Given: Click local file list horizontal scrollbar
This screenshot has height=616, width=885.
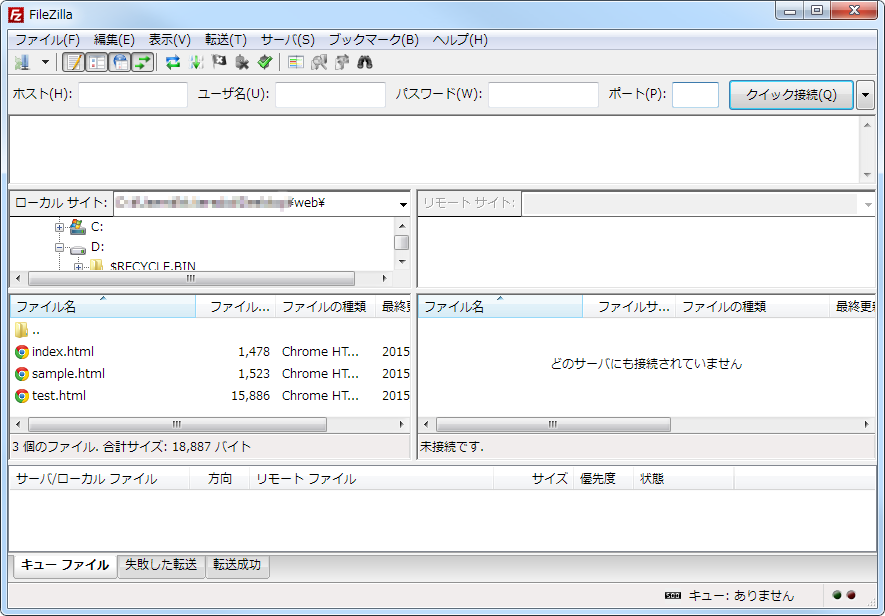Looking at the screenshot, I should (x=177, y=424).
